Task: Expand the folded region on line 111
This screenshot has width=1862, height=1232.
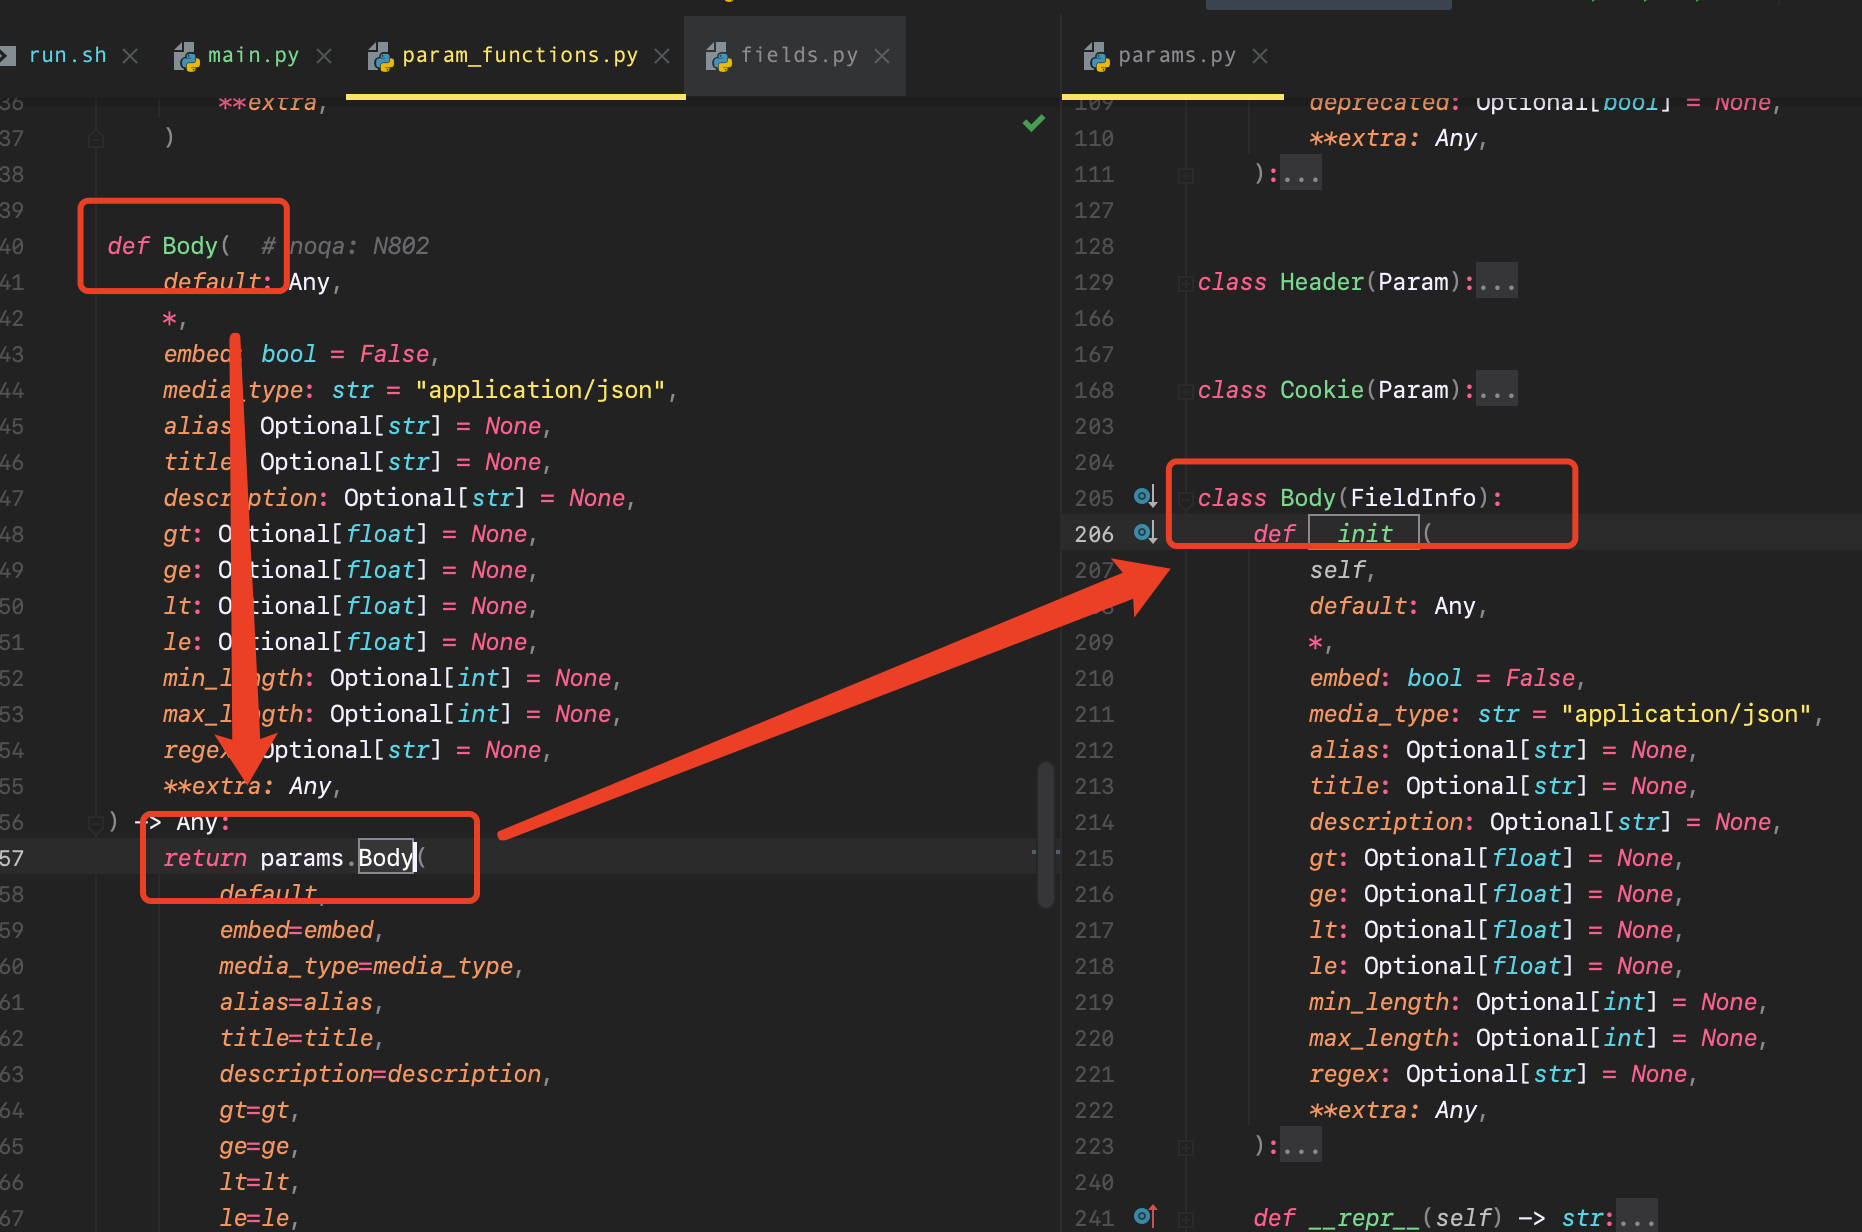Action: tap(1186, 175)
